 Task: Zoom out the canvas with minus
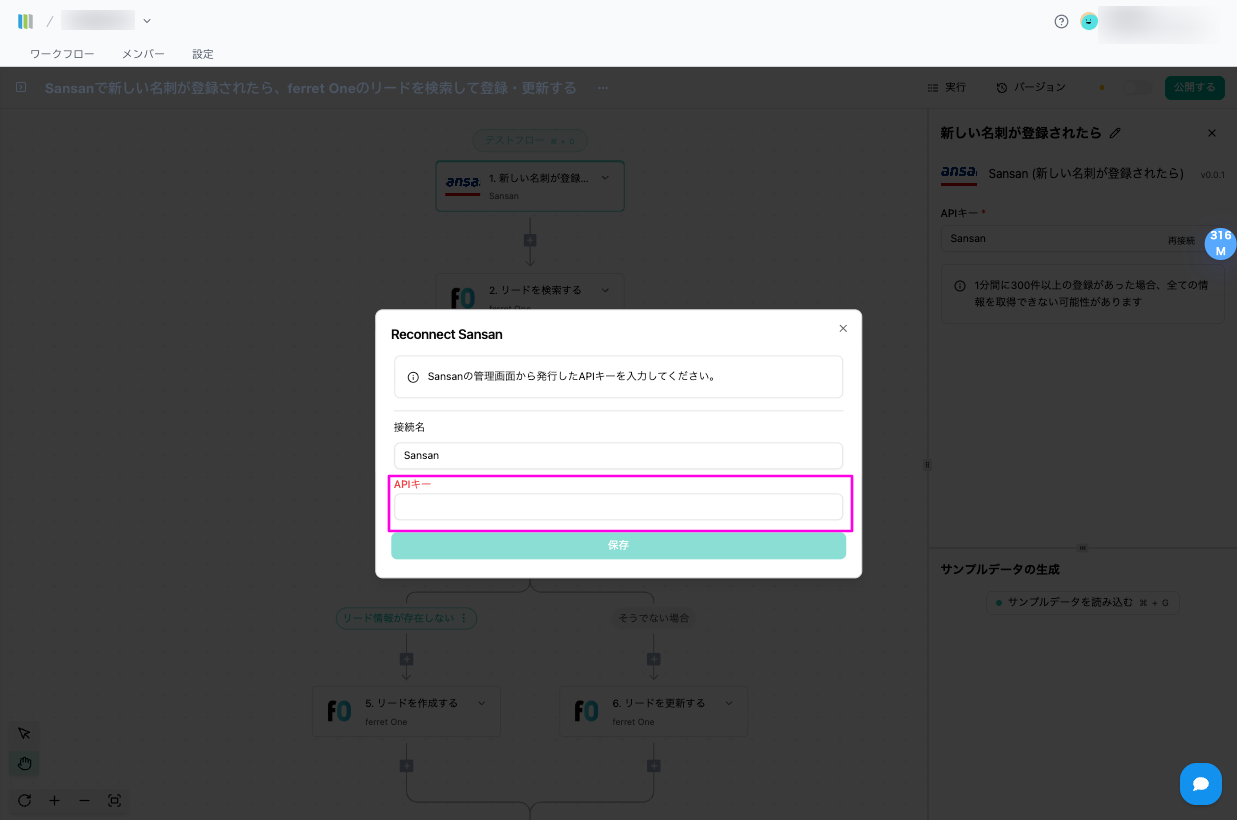pyautogui.click(x=84, y=800)
